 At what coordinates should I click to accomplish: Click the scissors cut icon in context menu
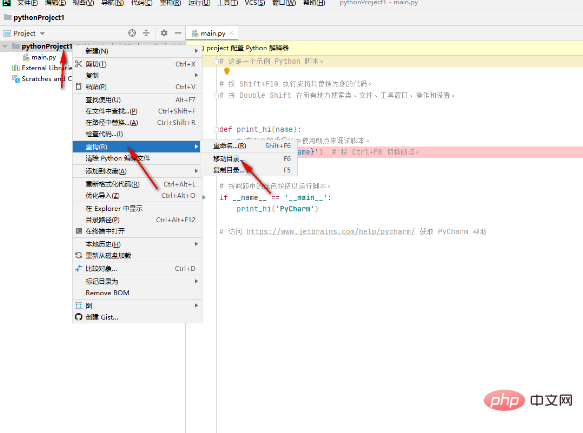78,64
